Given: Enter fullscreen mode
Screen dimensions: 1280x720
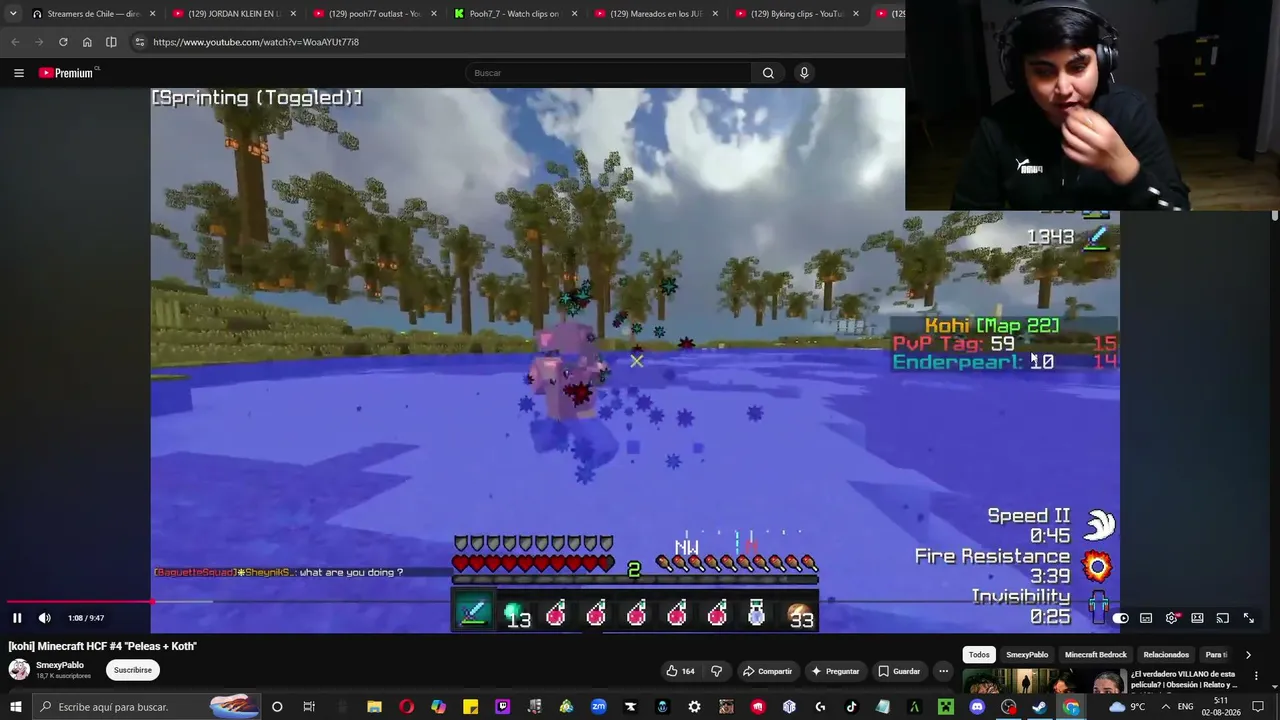Looking at the screenshot, I should click(x=1249, y=618).
